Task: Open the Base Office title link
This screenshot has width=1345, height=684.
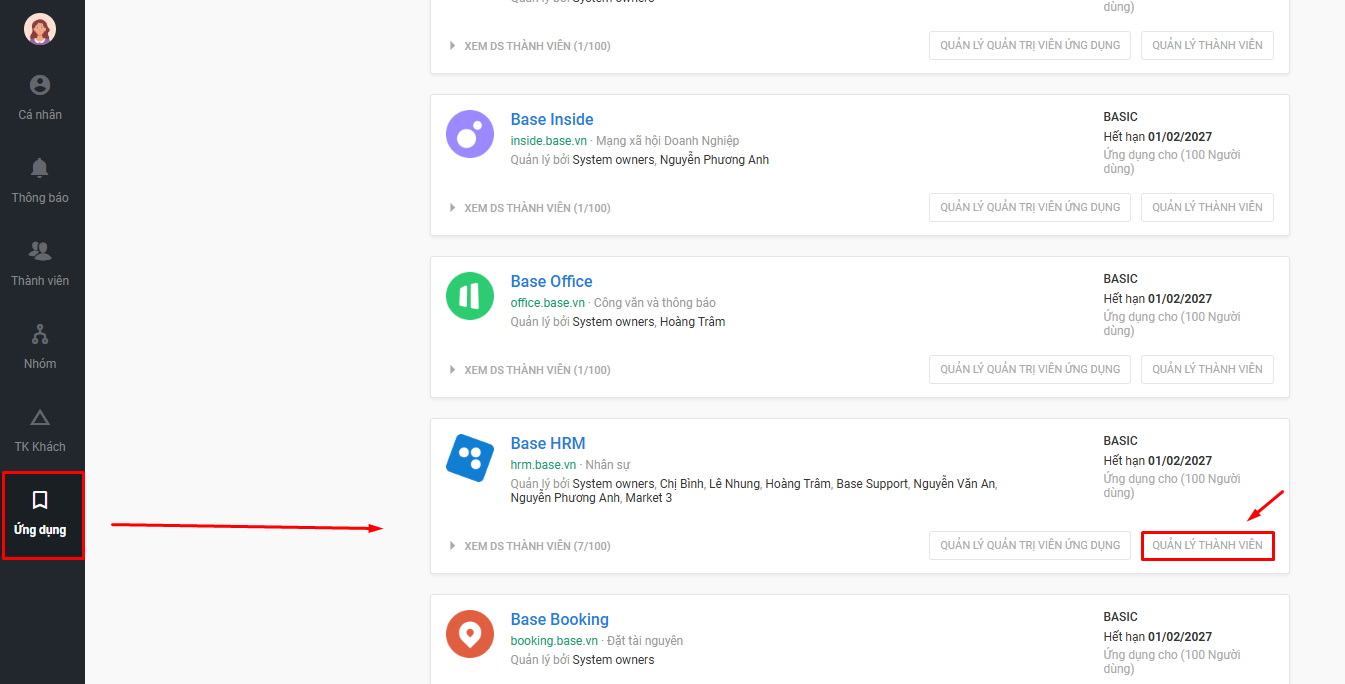Action: (551, 282)
